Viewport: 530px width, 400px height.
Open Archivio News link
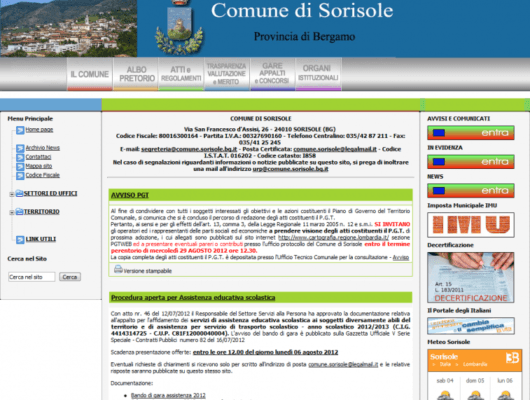(x=43, y=148)
